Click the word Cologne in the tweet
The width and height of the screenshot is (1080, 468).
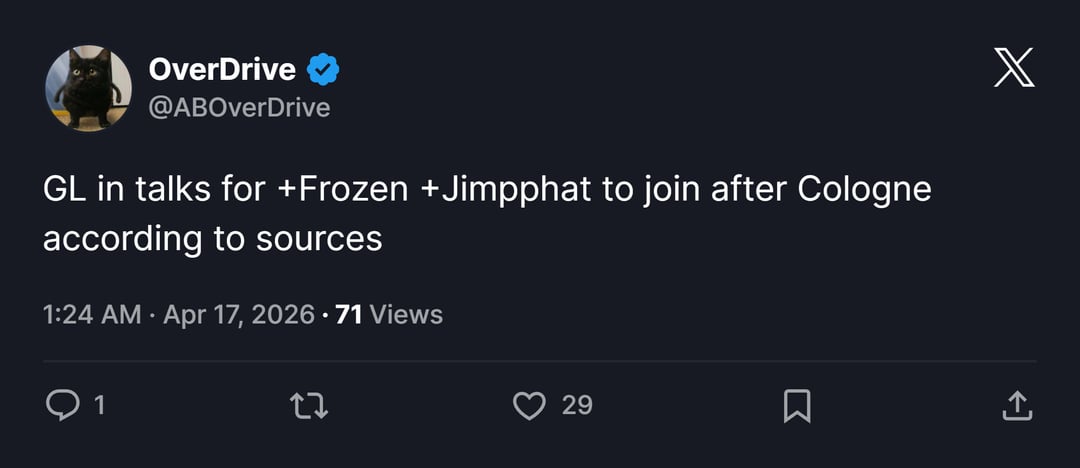864,190
